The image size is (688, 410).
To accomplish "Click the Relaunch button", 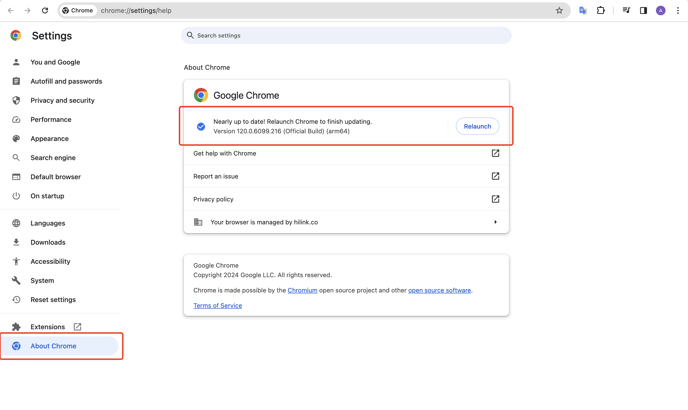I will [x=477, y=126].
